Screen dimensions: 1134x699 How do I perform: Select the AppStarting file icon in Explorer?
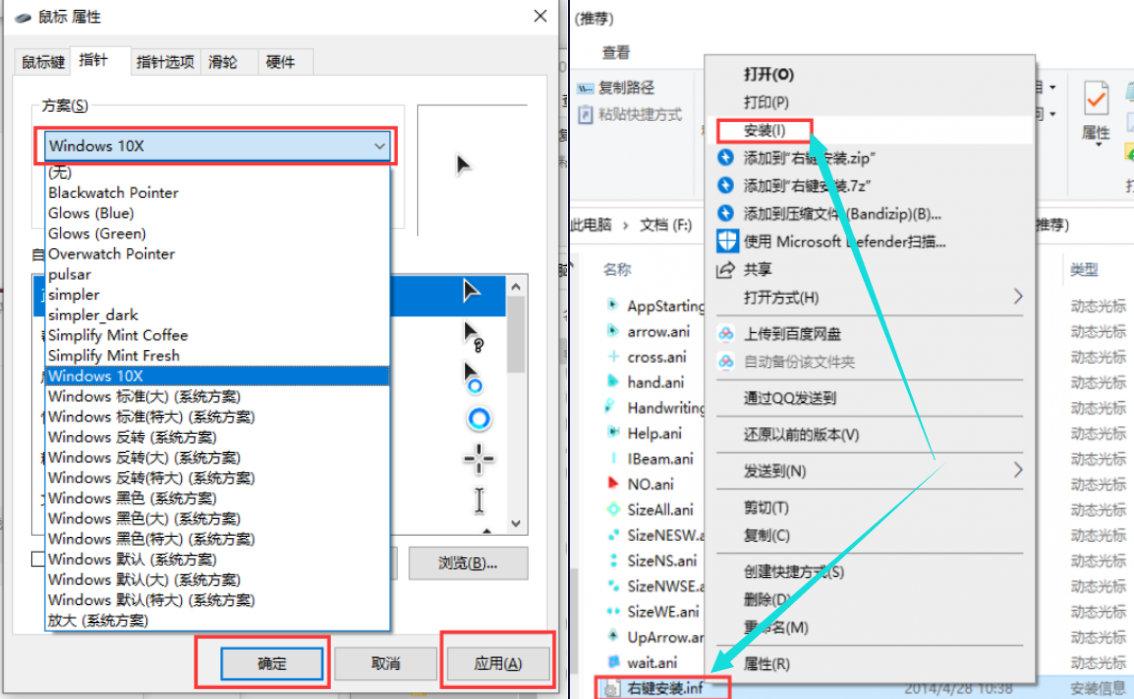(x=613, y=305)
